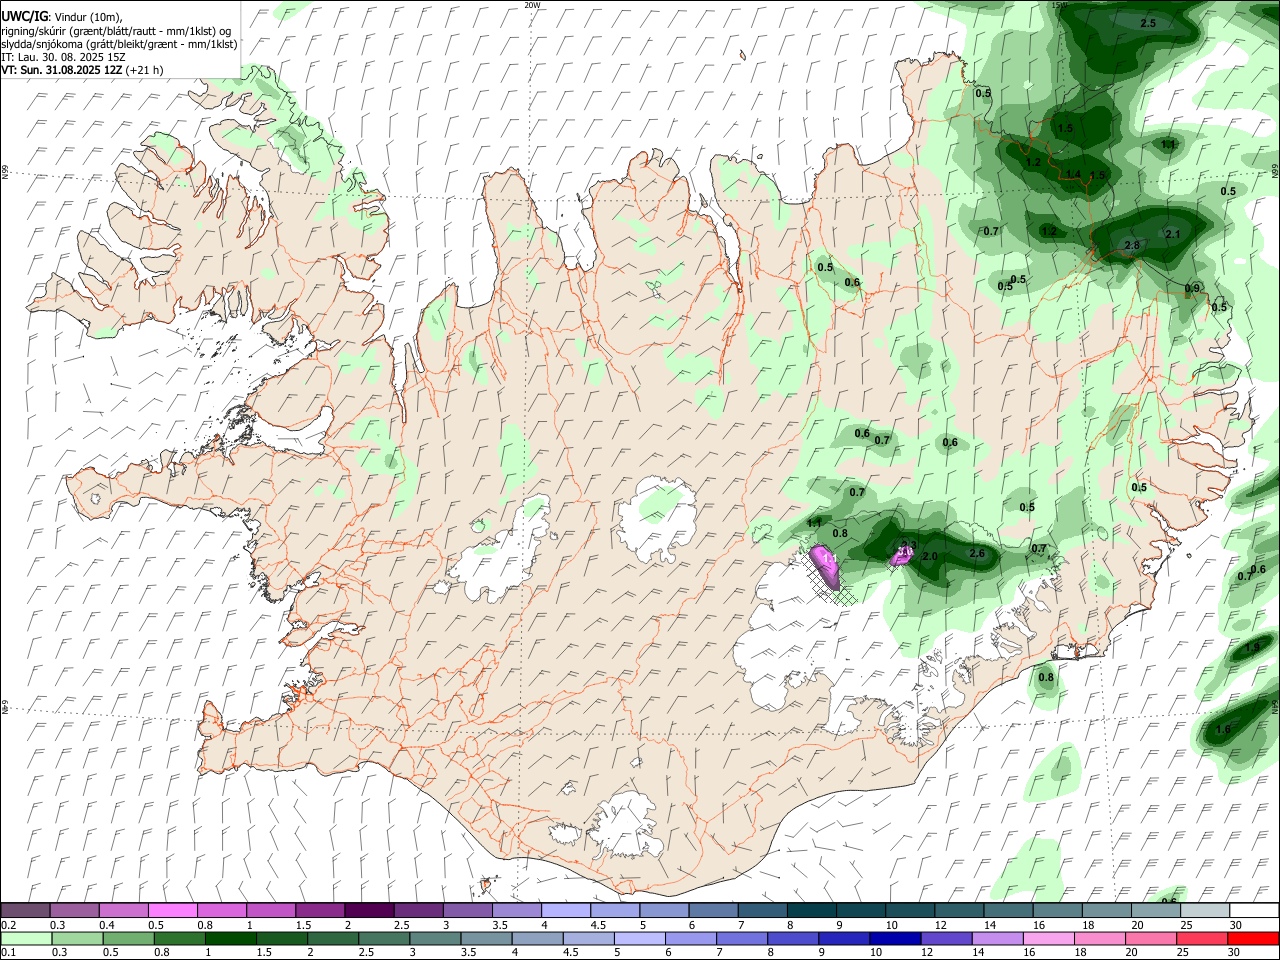
Task: Click the '15W' longitude label at top
Action: (1060, 5)
